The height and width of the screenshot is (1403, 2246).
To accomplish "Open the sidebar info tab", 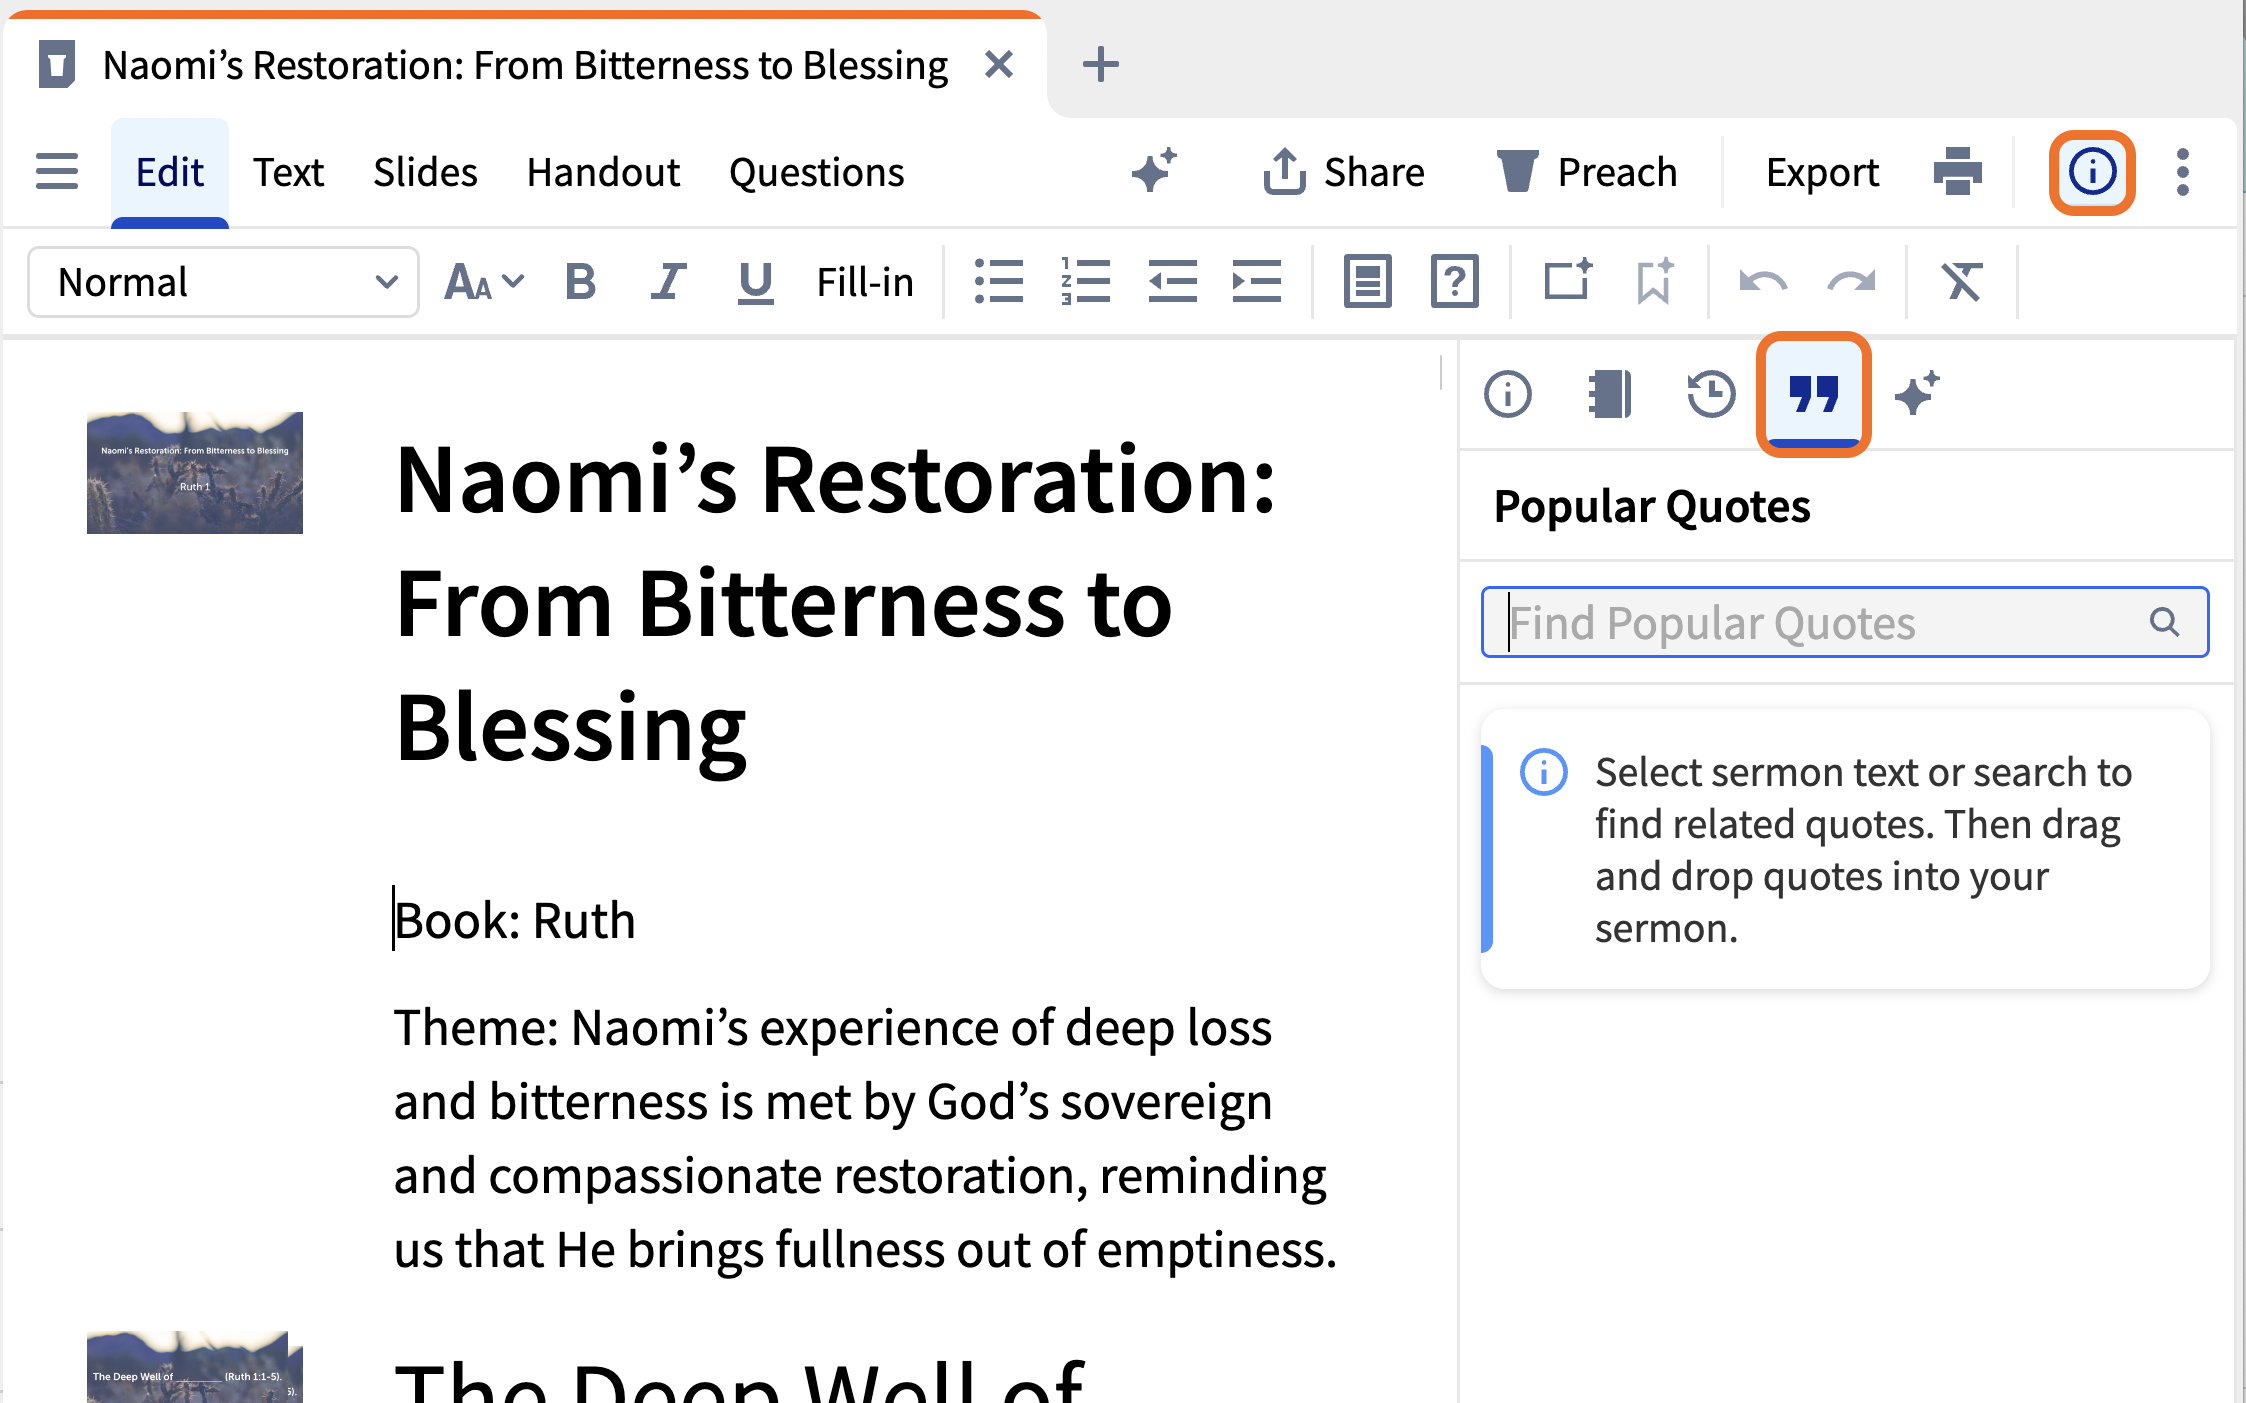I will pyautogui.click(x=1508, y=393).
